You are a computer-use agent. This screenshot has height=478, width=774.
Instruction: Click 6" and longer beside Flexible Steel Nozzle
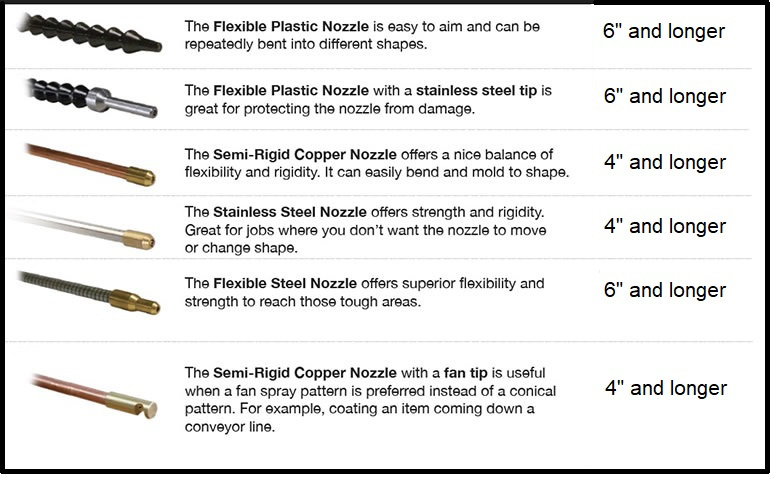pos(664,290)
